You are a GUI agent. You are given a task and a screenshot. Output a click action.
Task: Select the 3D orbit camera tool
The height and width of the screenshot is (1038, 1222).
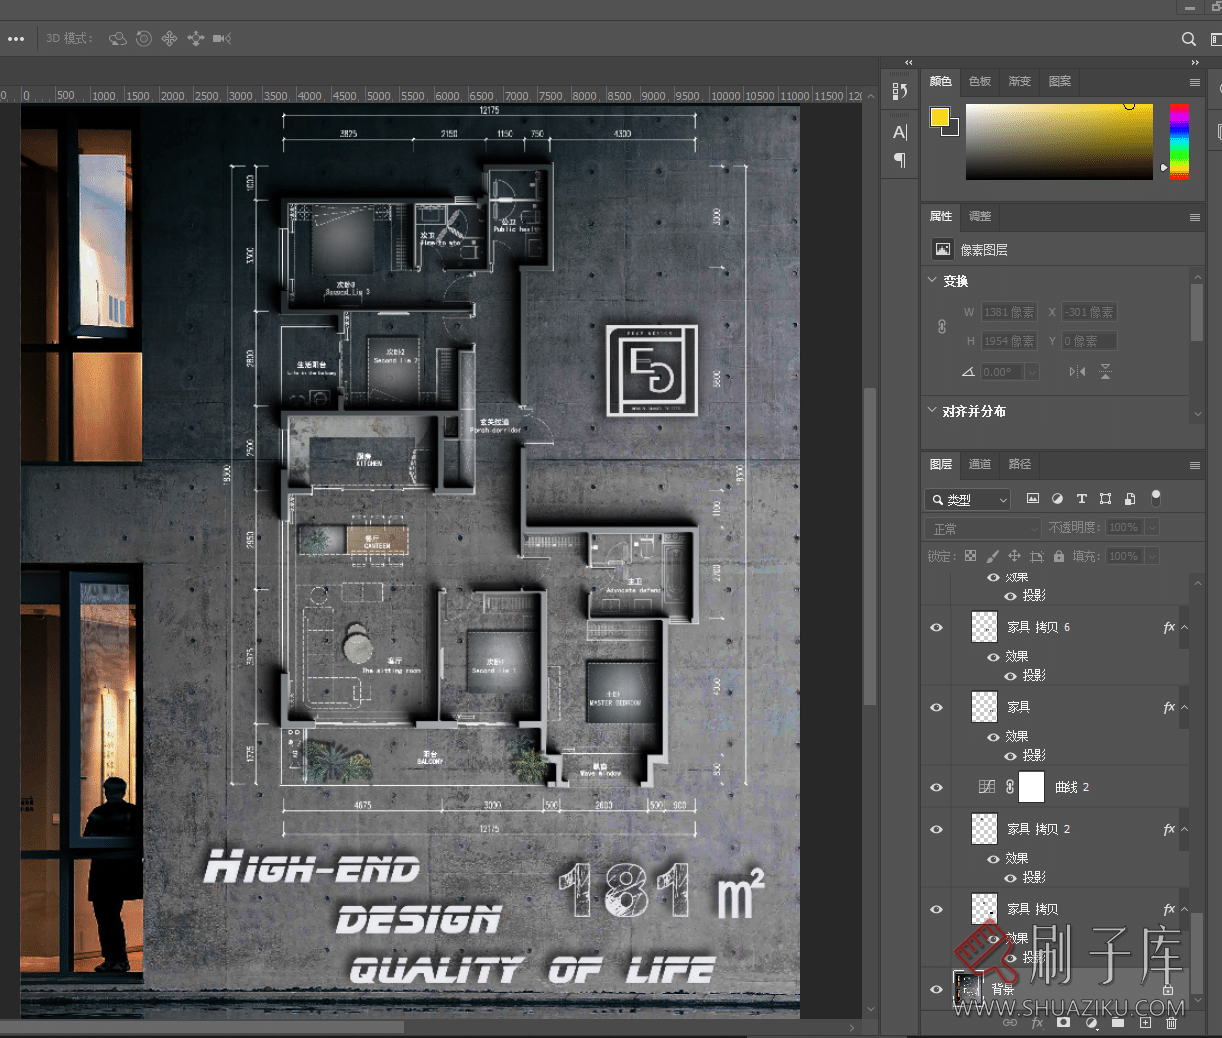tap(118, 39)
